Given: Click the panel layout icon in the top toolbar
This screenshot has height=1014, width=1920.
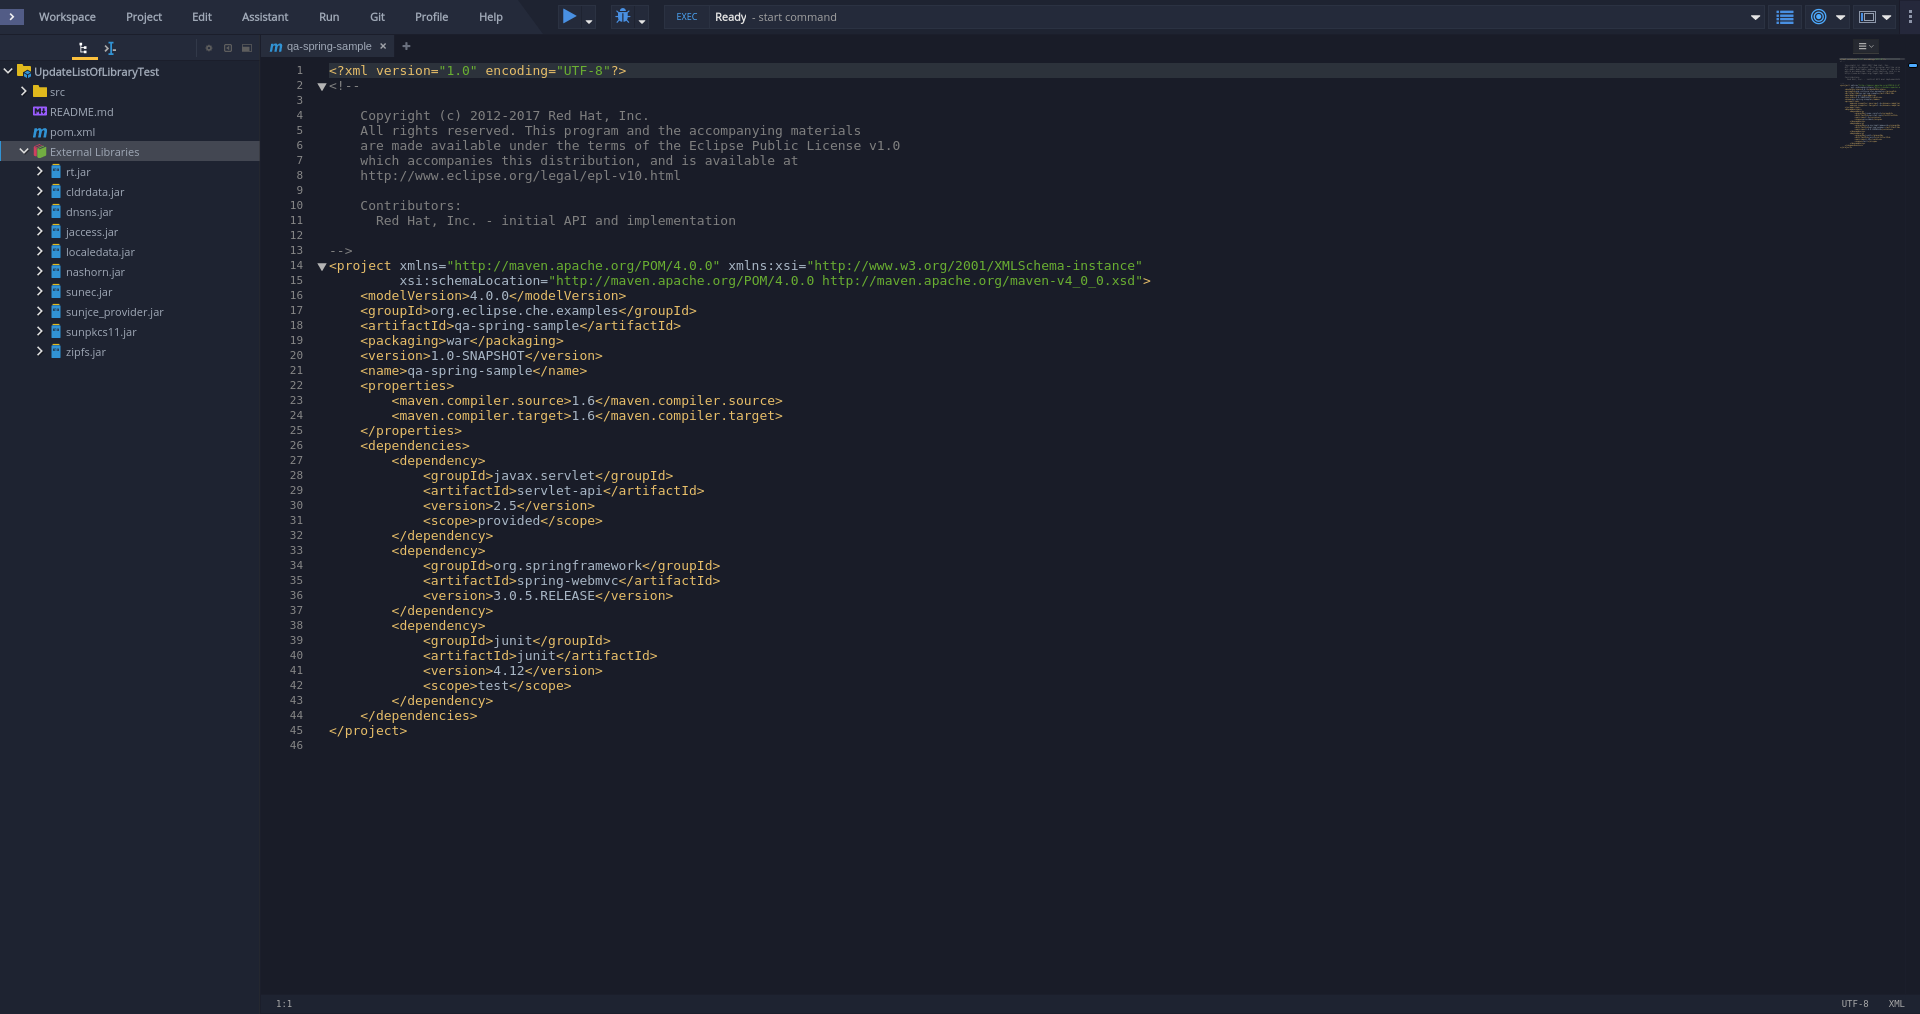Looking at the screenshot, I should [x=1867, y=17].
